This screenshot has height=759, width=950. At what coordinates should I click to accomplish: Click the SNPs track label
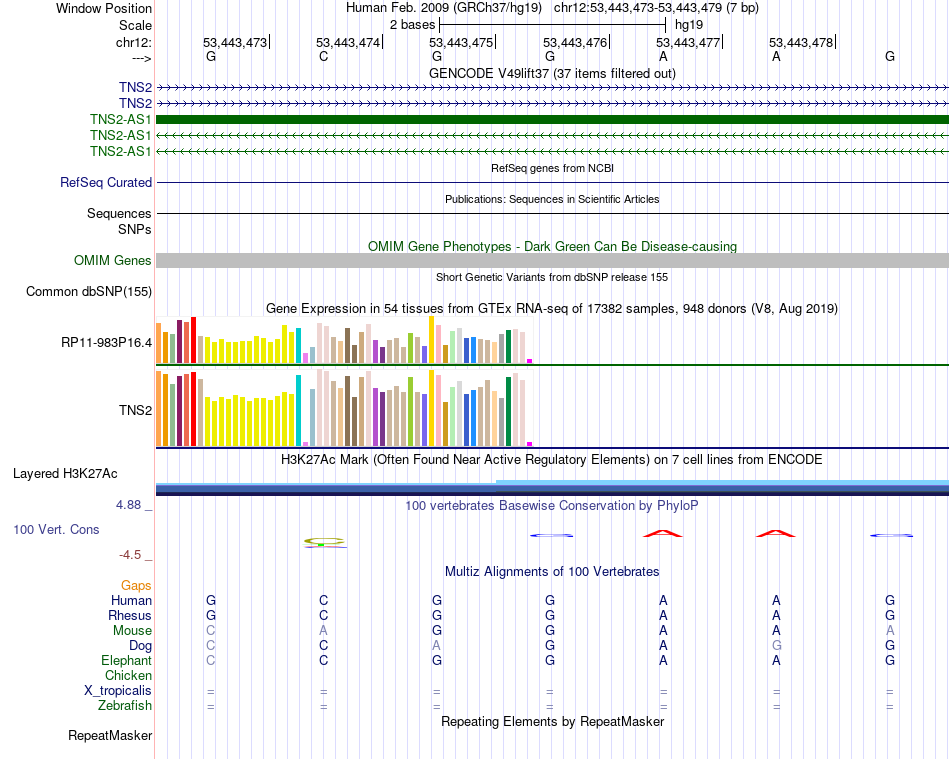(135, 230)
